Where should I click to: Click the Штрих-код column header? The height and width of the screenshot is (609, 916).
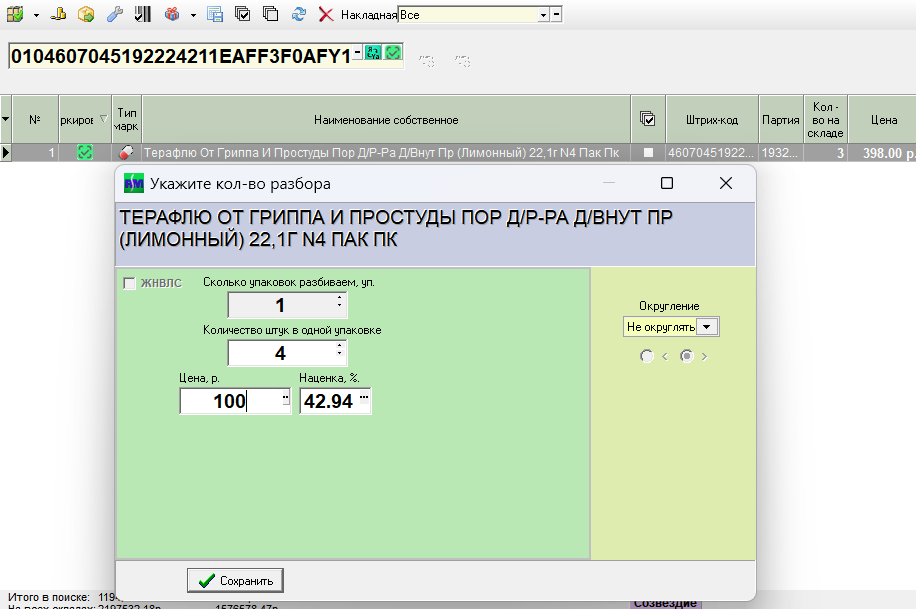point(712,120)
